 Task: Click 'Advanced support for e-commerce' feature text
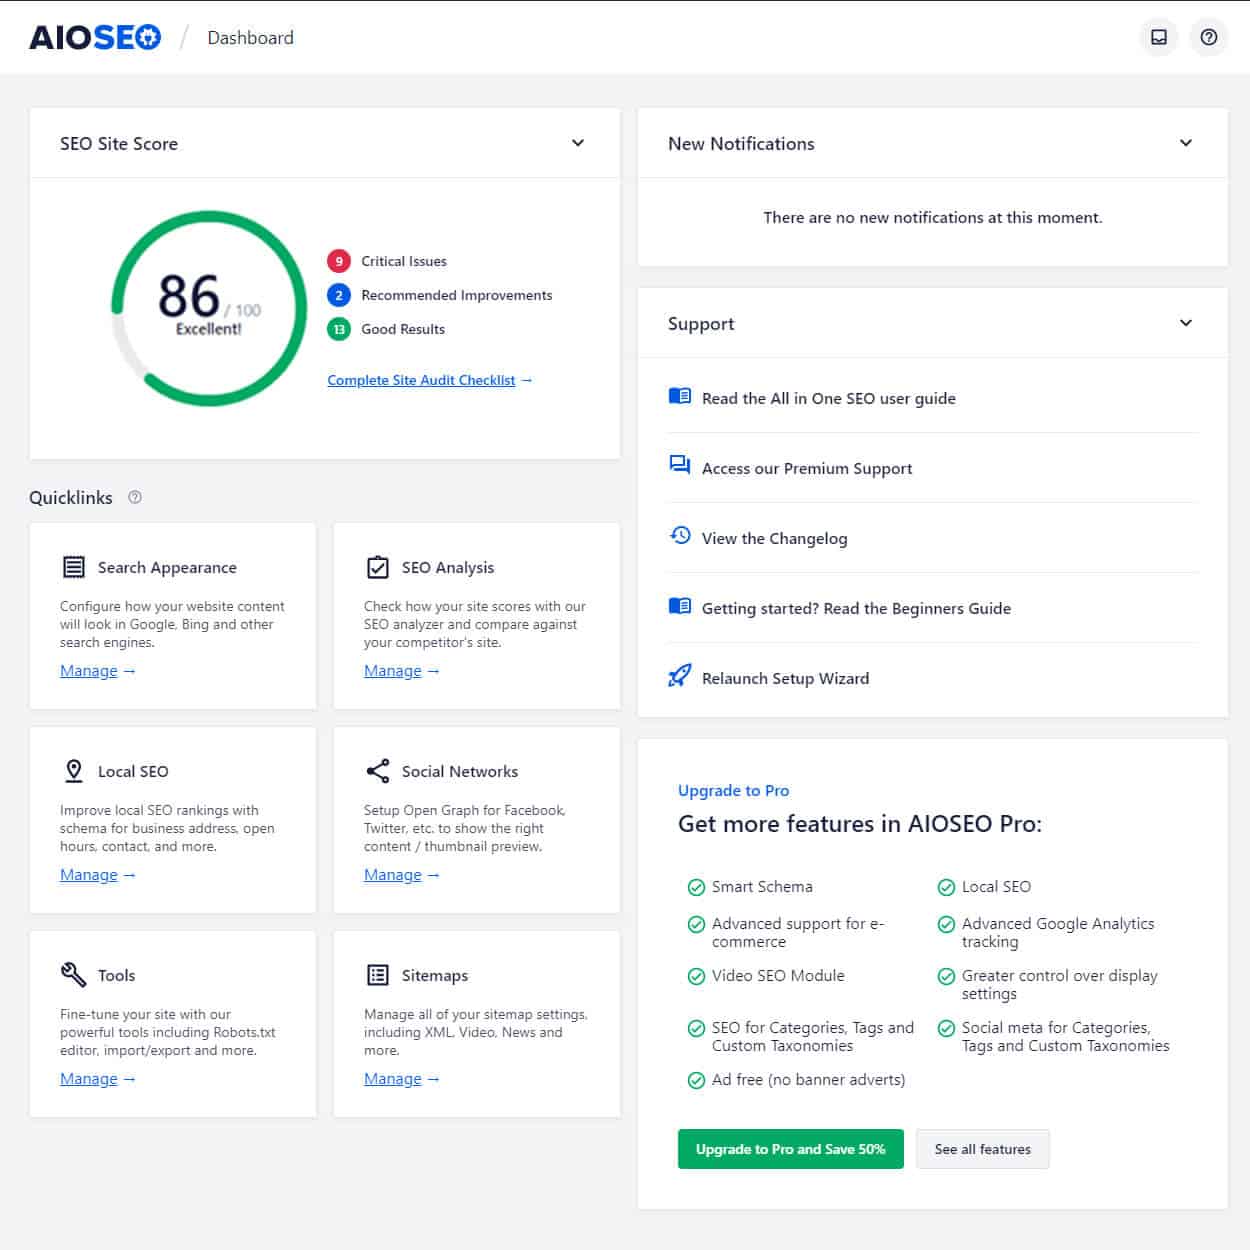click(x=798, y=932)
